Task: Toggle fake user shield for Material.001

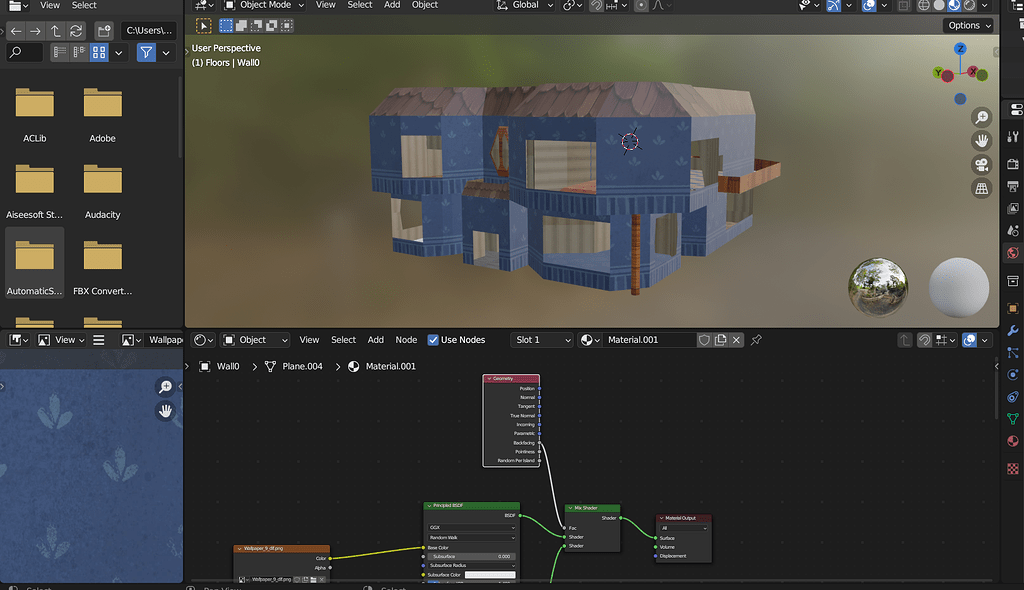Action: (704, 340)
